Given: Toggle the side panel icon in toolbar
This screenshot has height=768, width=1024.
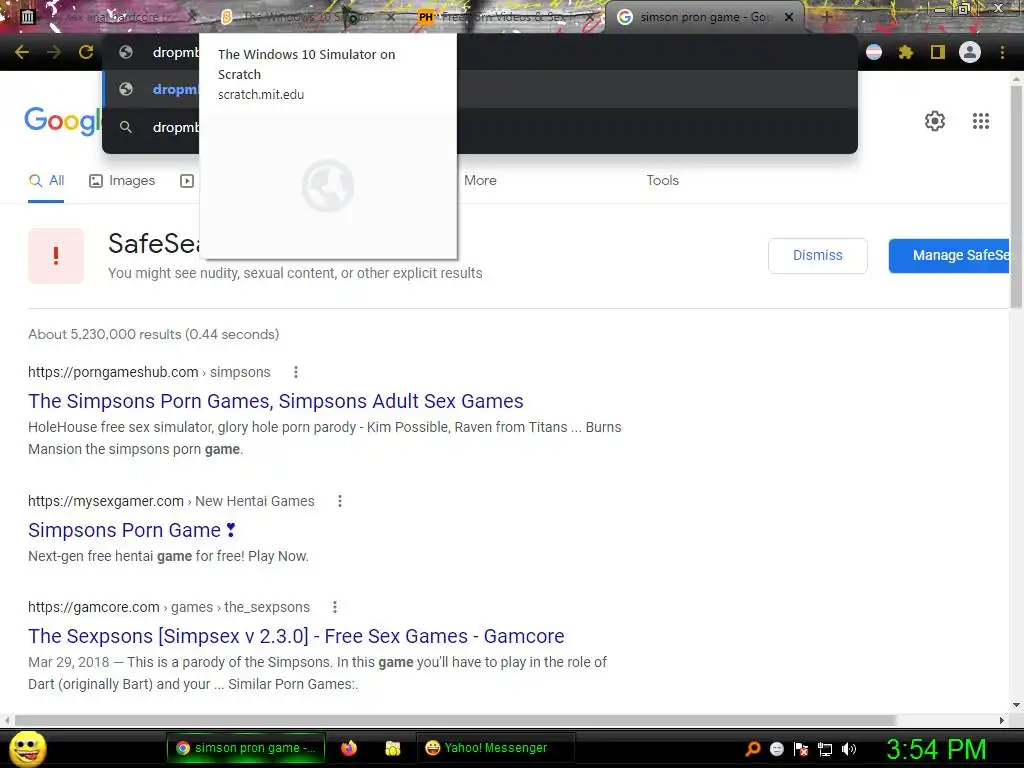Looking at the screenshot, I should [x=938, y=52].
